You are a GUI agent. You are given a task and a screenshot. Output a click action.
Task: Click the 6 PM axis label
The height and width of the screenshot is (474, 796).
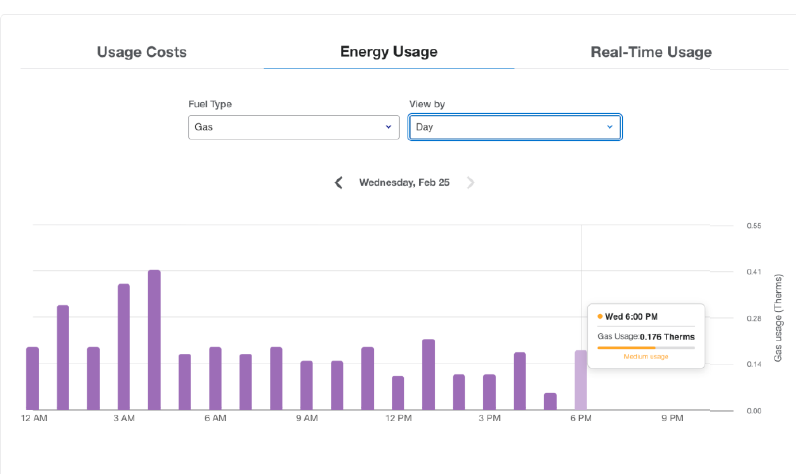(581, 418)
